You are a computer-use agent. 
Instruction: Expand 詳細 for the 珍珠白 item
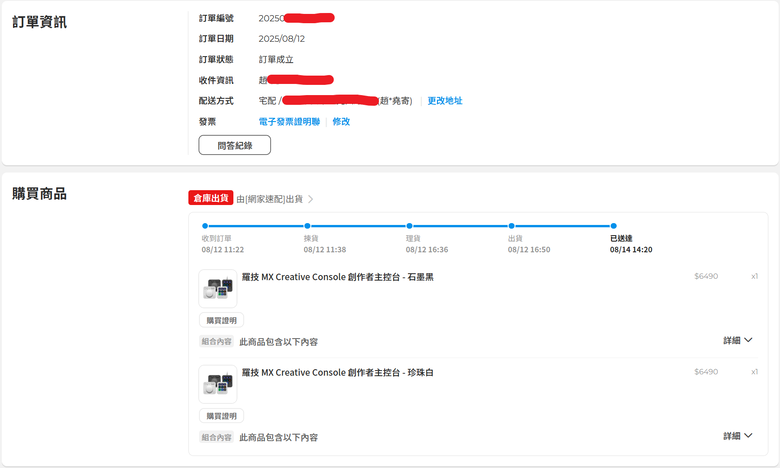point(738,436)
